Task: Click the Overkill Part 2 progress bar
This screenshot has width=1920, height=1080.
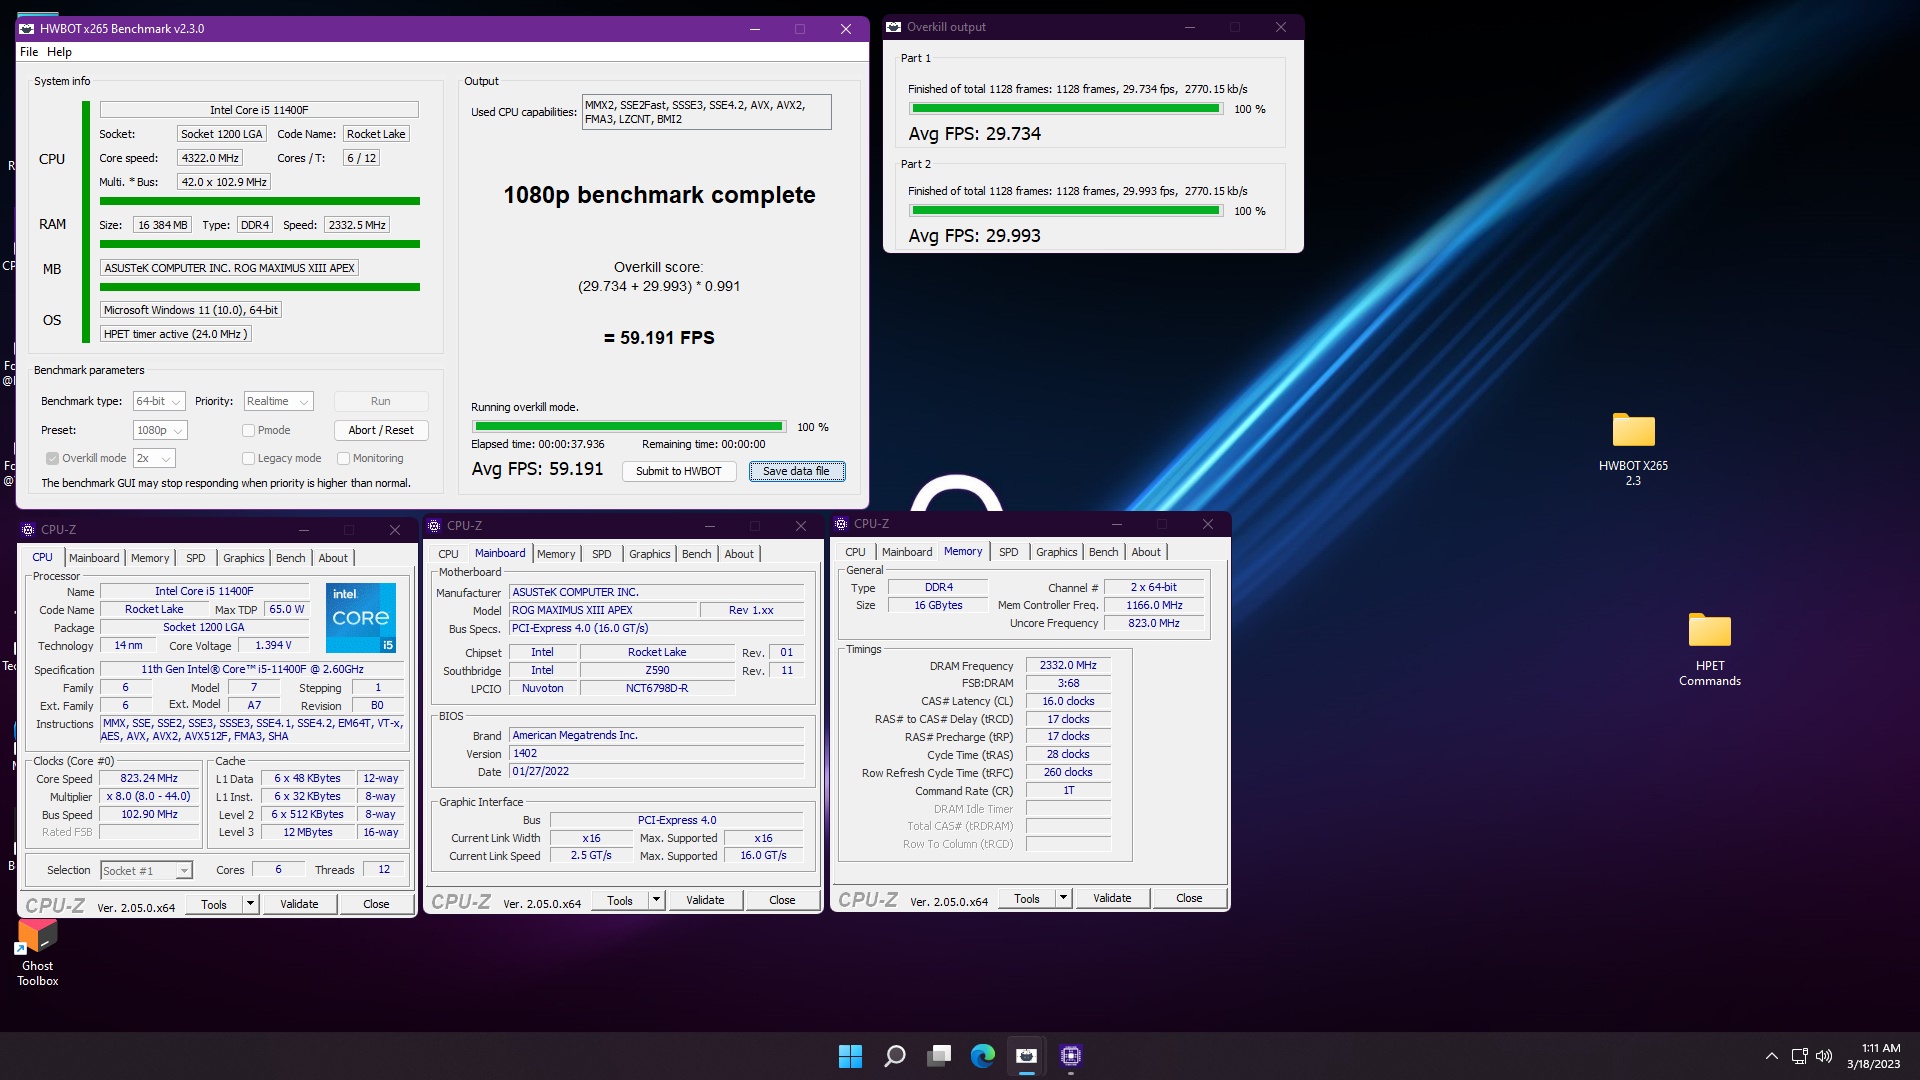Action: pos(1066,211)
